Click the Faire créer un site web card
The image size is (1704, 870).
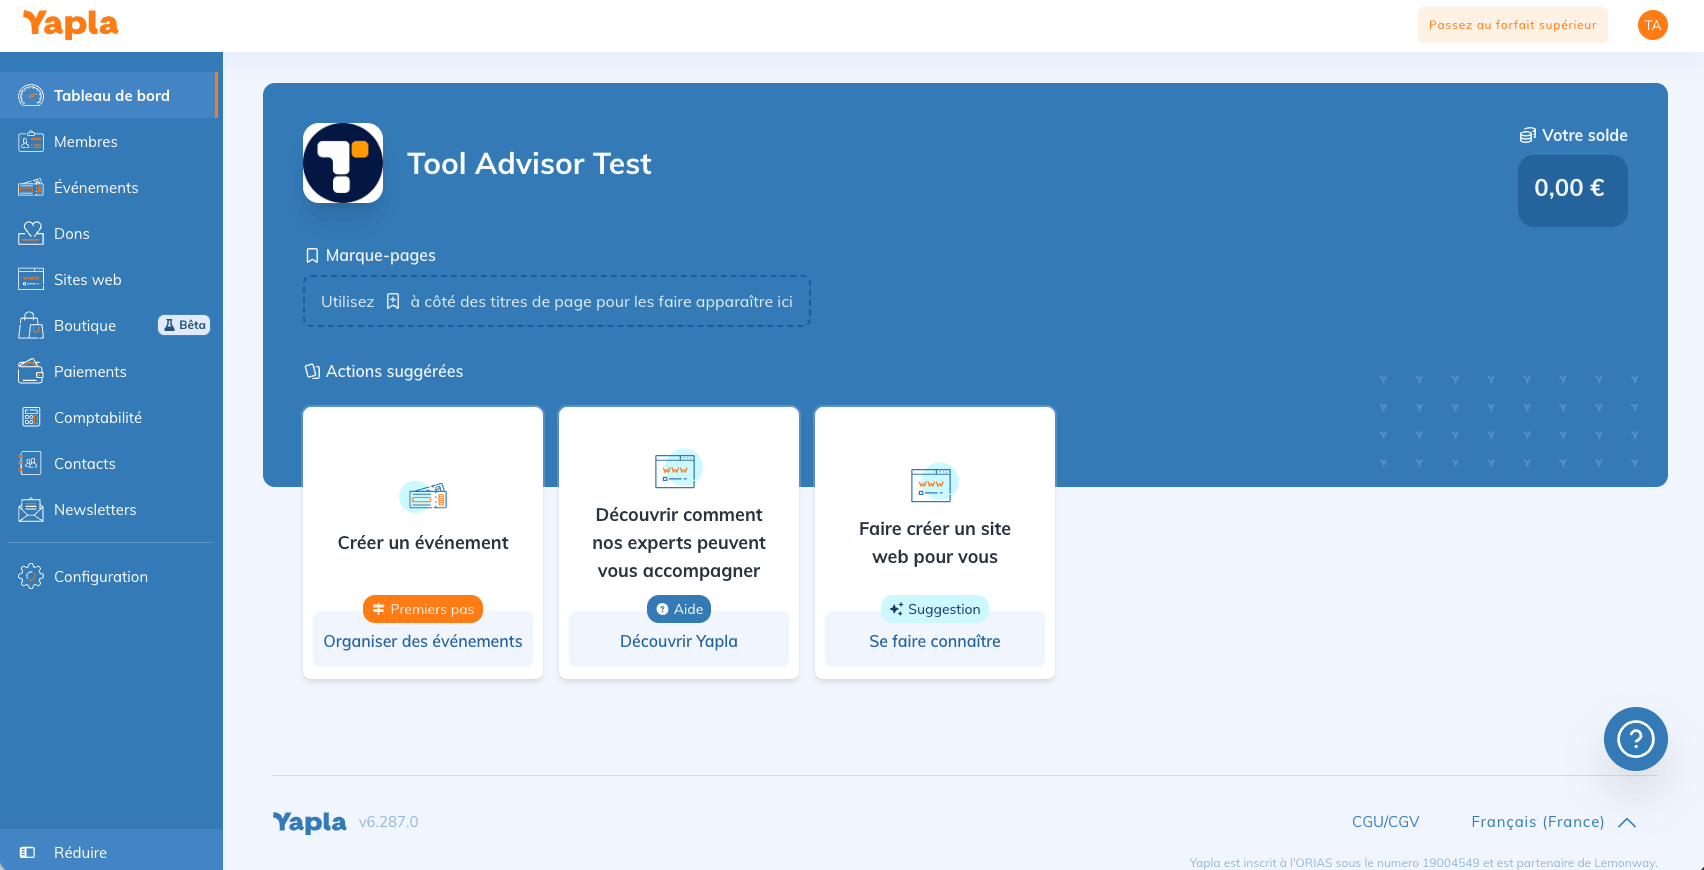pos(935,543)
